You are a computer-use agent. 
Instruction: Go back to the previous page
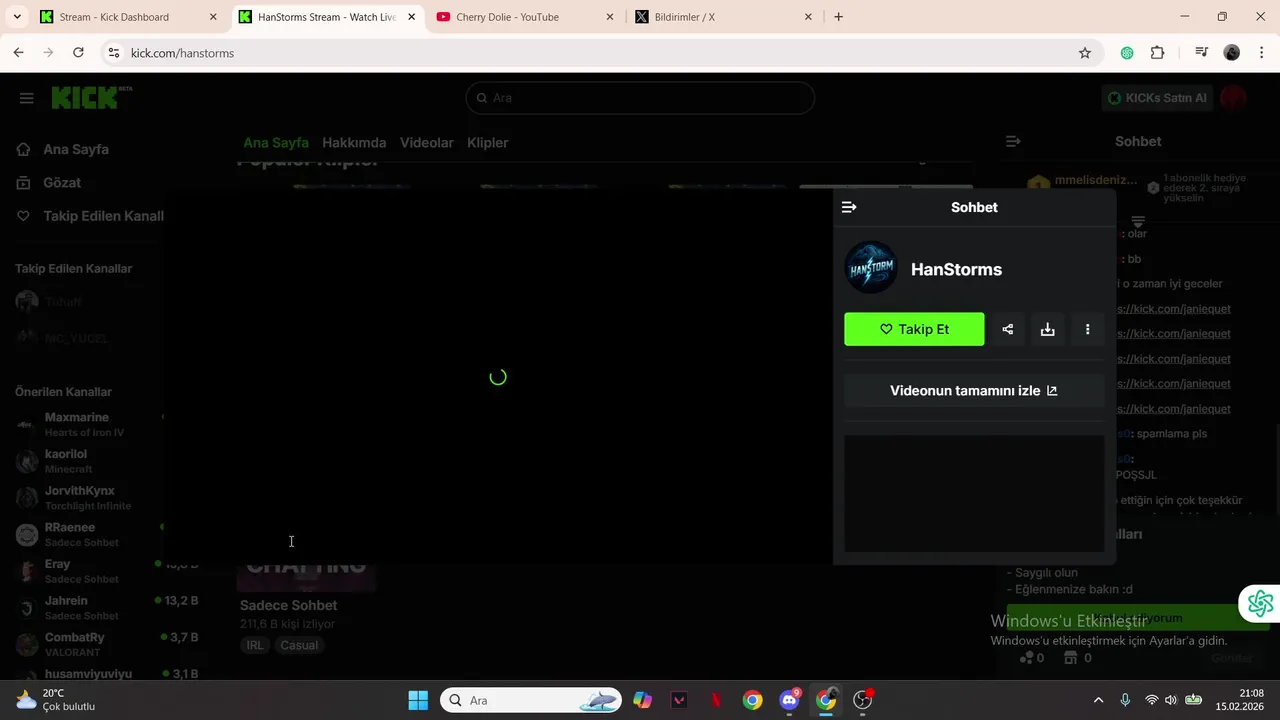click(x=18, y=53)
